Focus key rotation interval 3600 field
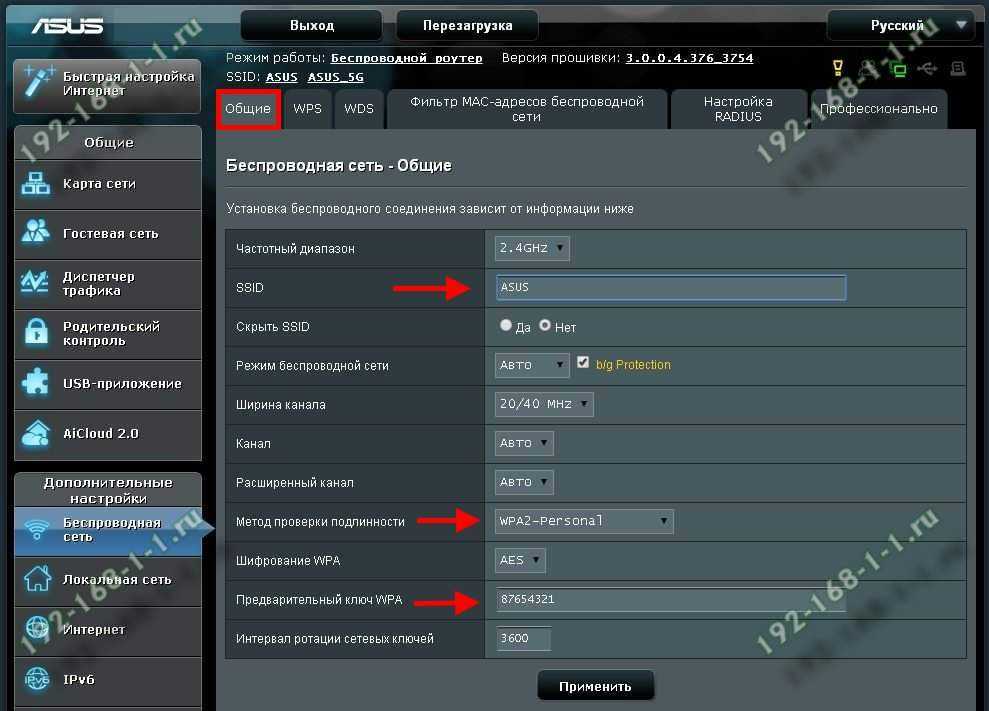Viewport: 989px width, 711px height. click(x=523, y=638)
